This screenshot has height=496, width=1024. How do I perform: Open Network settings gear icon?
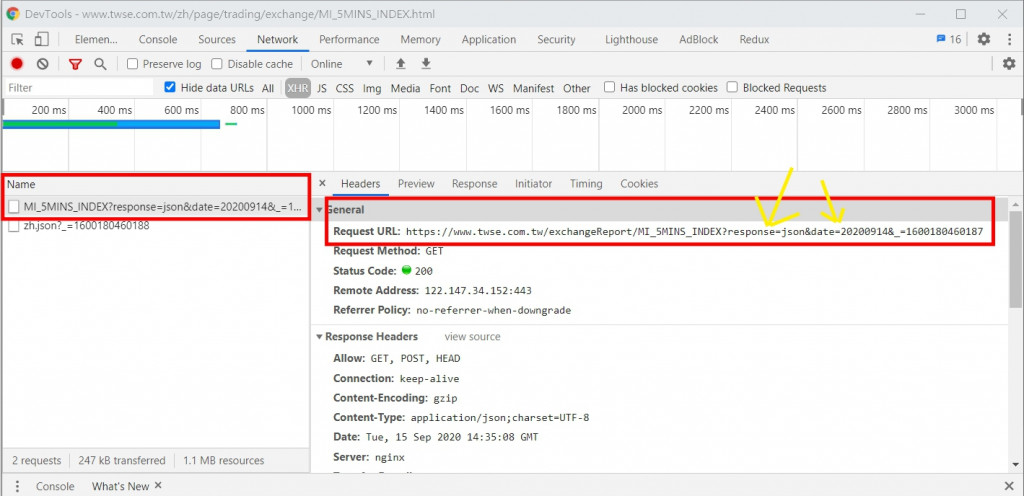1009,64
